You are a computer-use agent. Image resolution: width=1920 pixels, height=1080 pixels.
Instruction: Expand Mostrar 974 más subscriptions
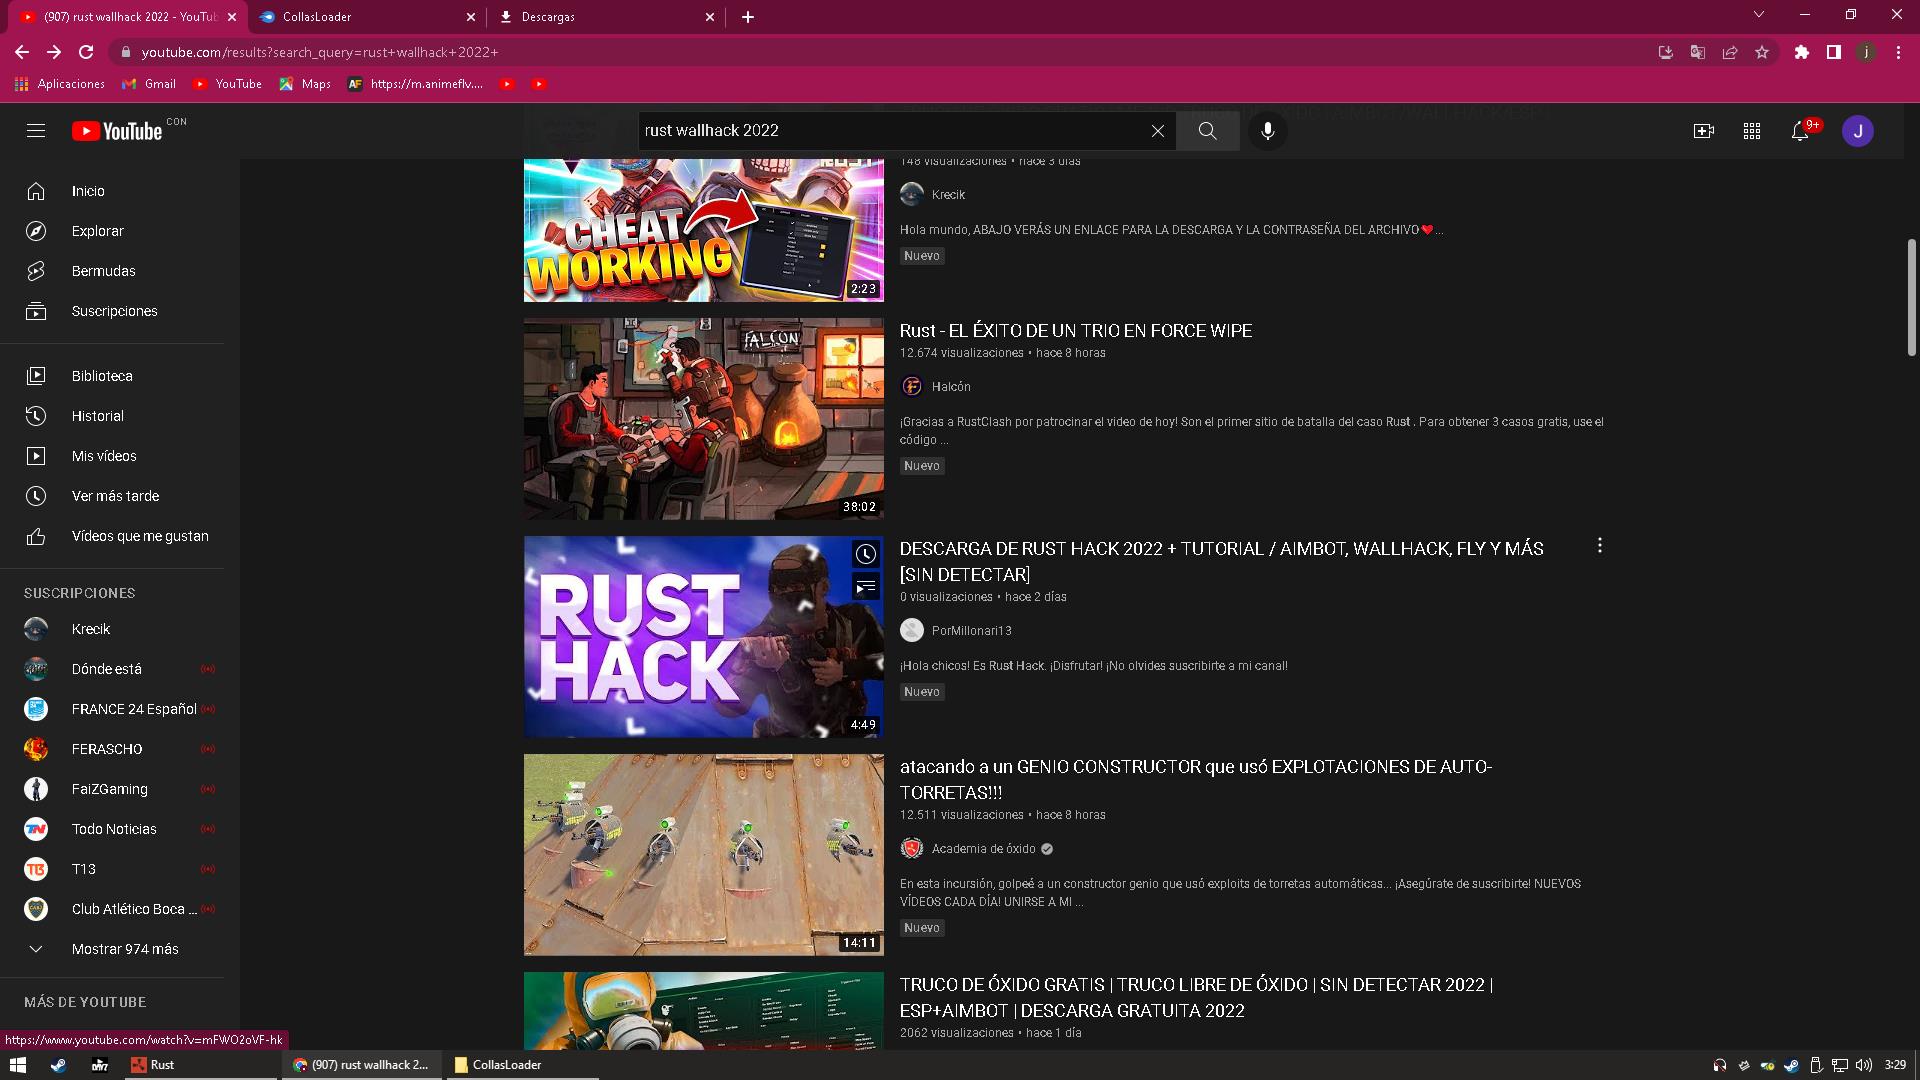(x=124, y=949)
